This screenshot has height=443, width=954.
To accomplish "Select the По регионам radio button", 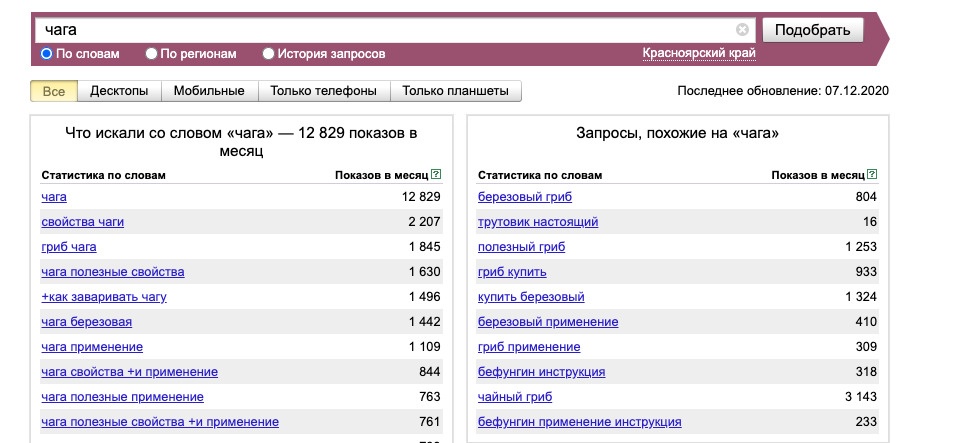I will tap(151, 54).
